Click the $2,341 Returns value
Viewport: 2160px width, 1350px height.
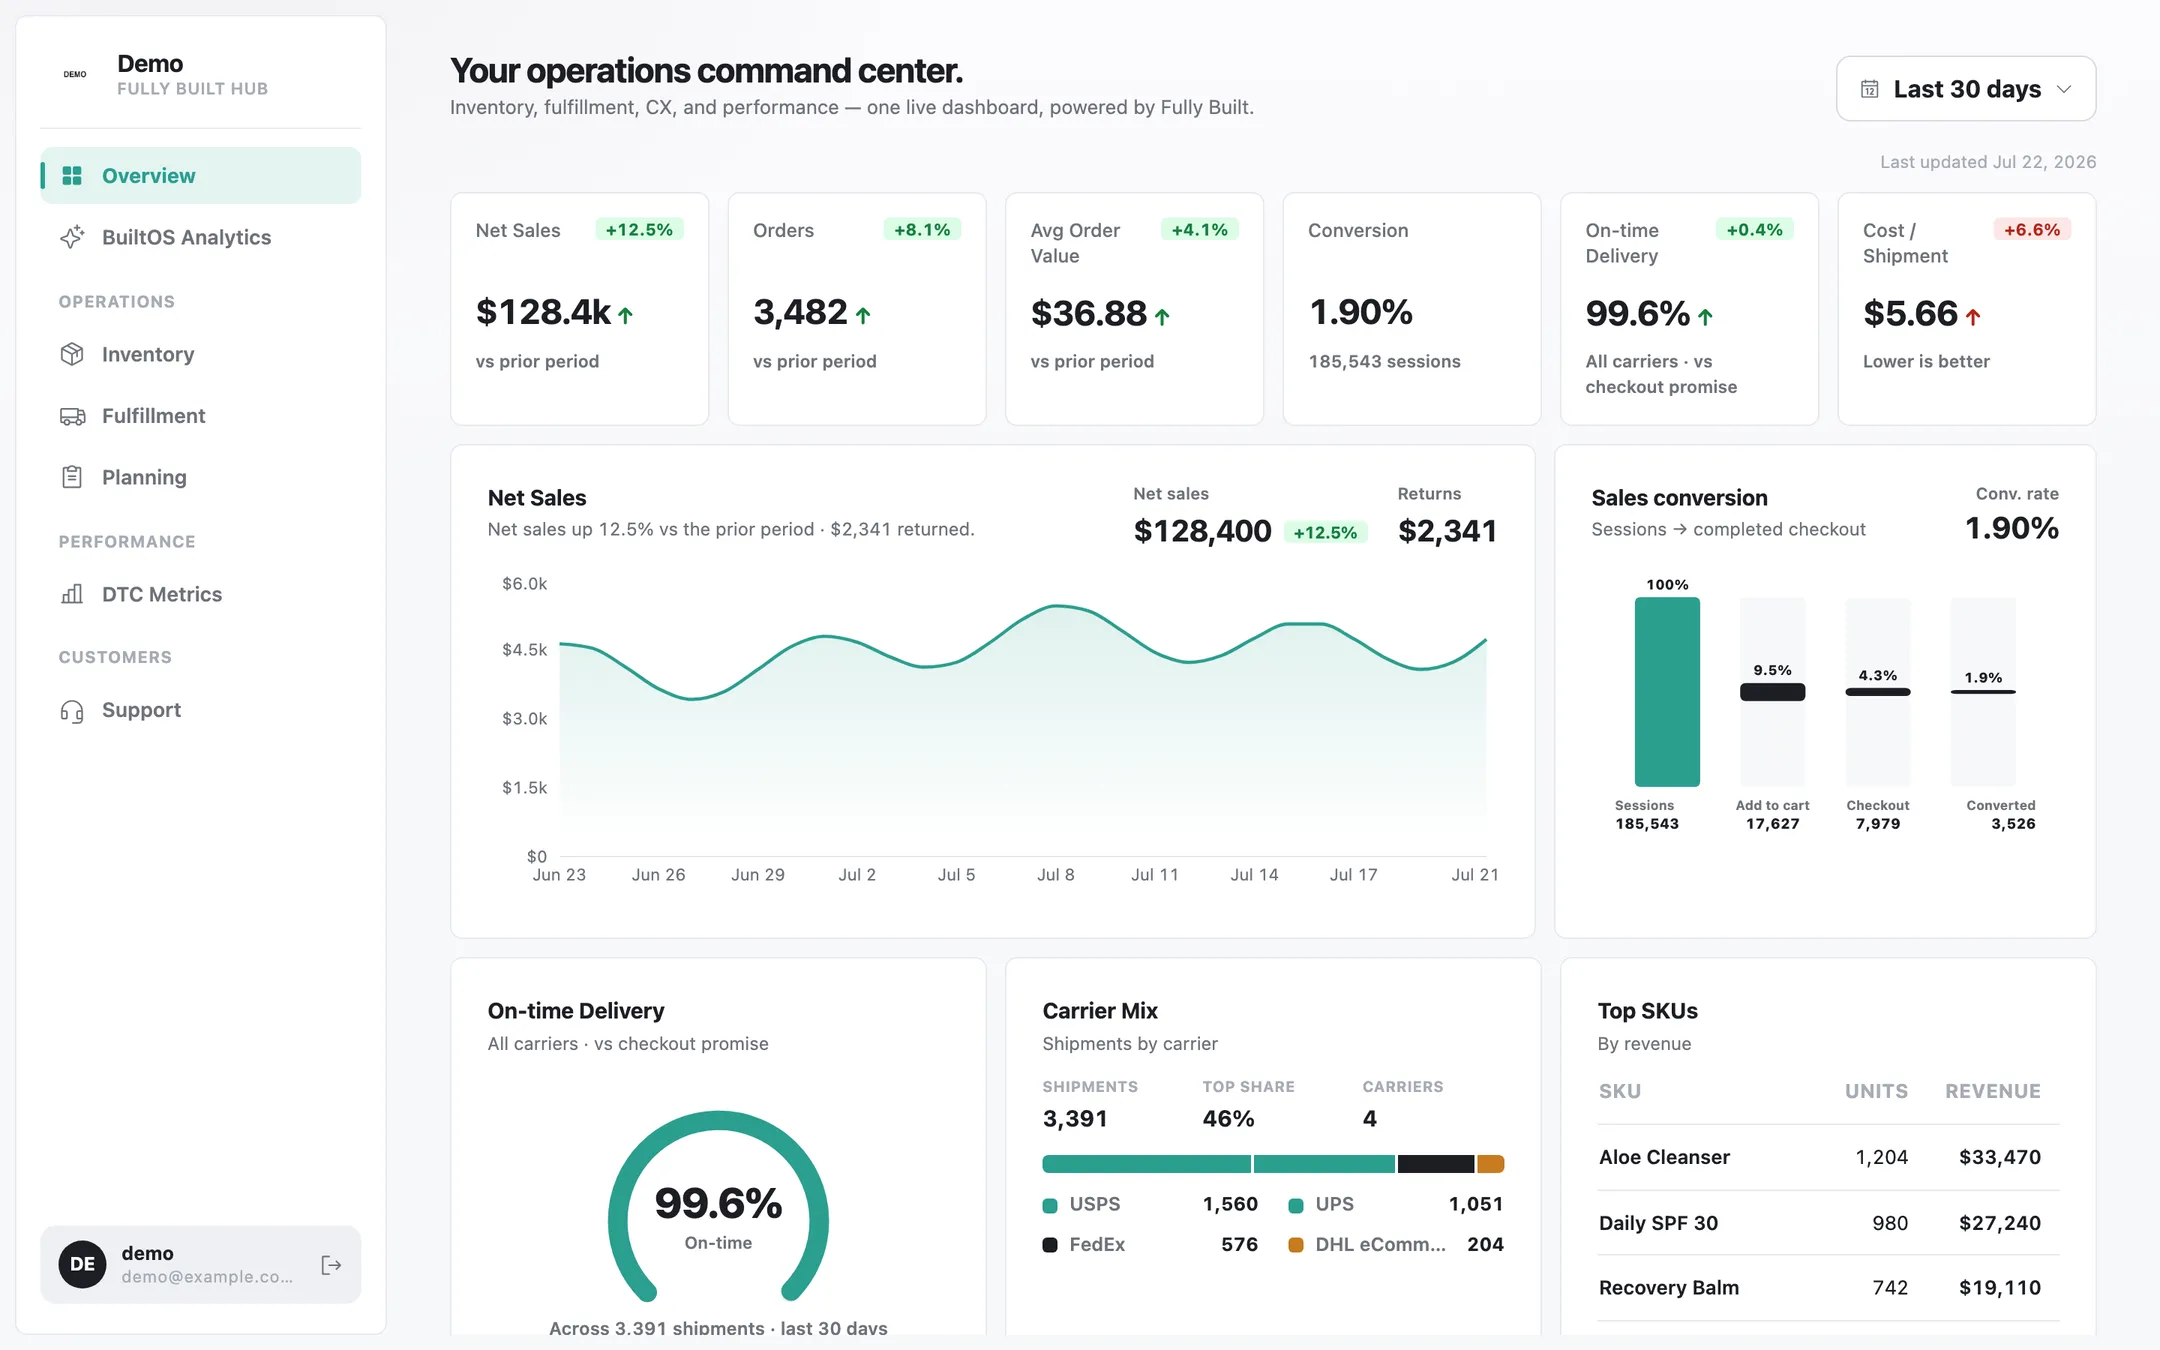1447,531
